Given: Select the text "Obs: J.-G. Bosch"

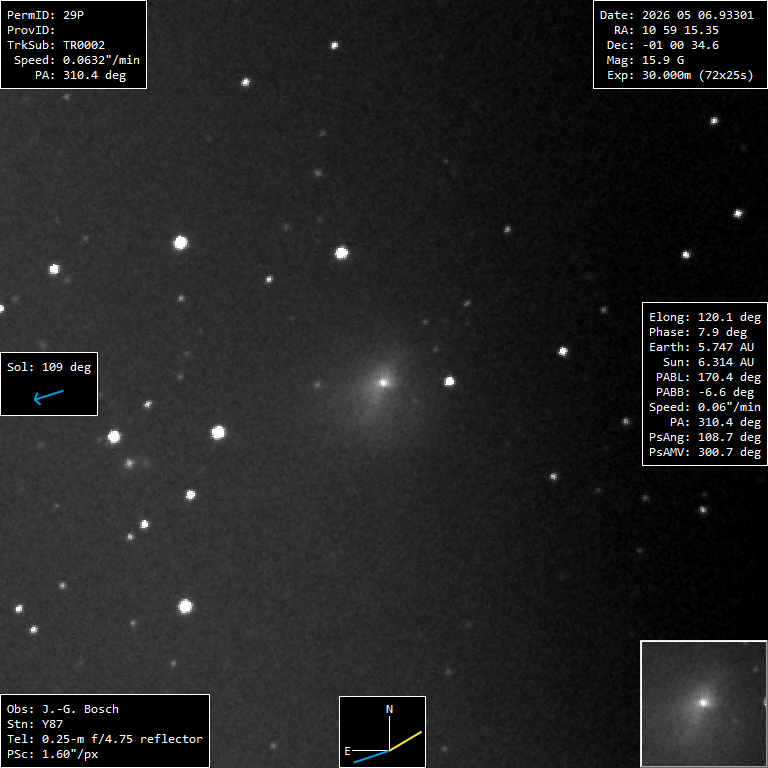Looking at the screenshot, I should (x=63, y=709).
